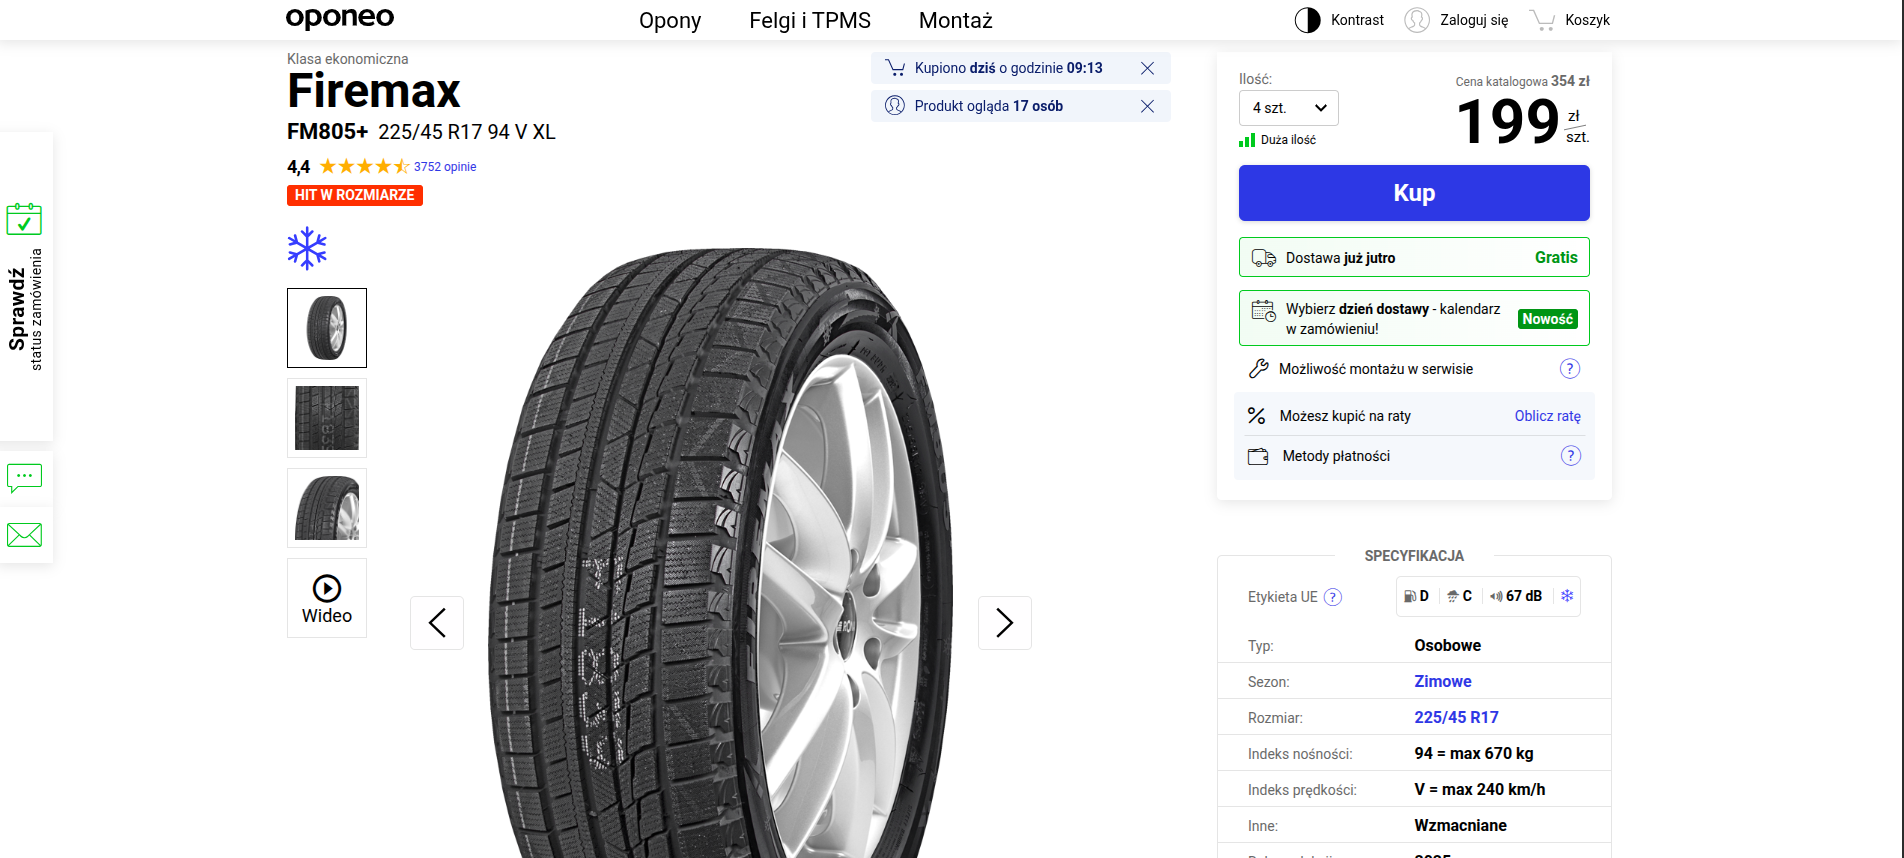The height and width of the screenshot is (858, 1904).
Task: Close the 'Produkt ogląda 17 osób' notification
Action: click(x=1148, y=106)
